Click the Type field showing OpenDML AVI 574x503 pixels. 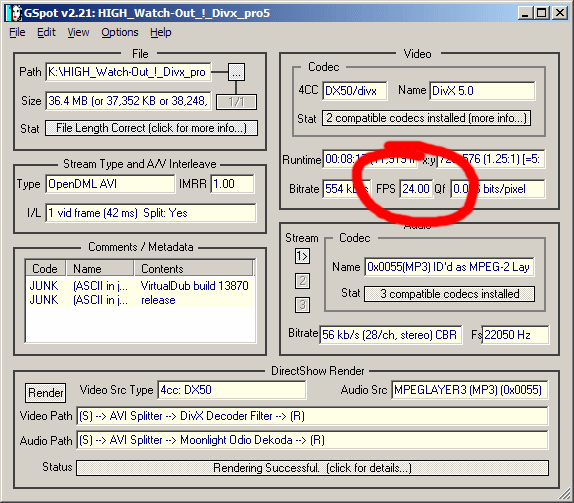click(110, 184)
